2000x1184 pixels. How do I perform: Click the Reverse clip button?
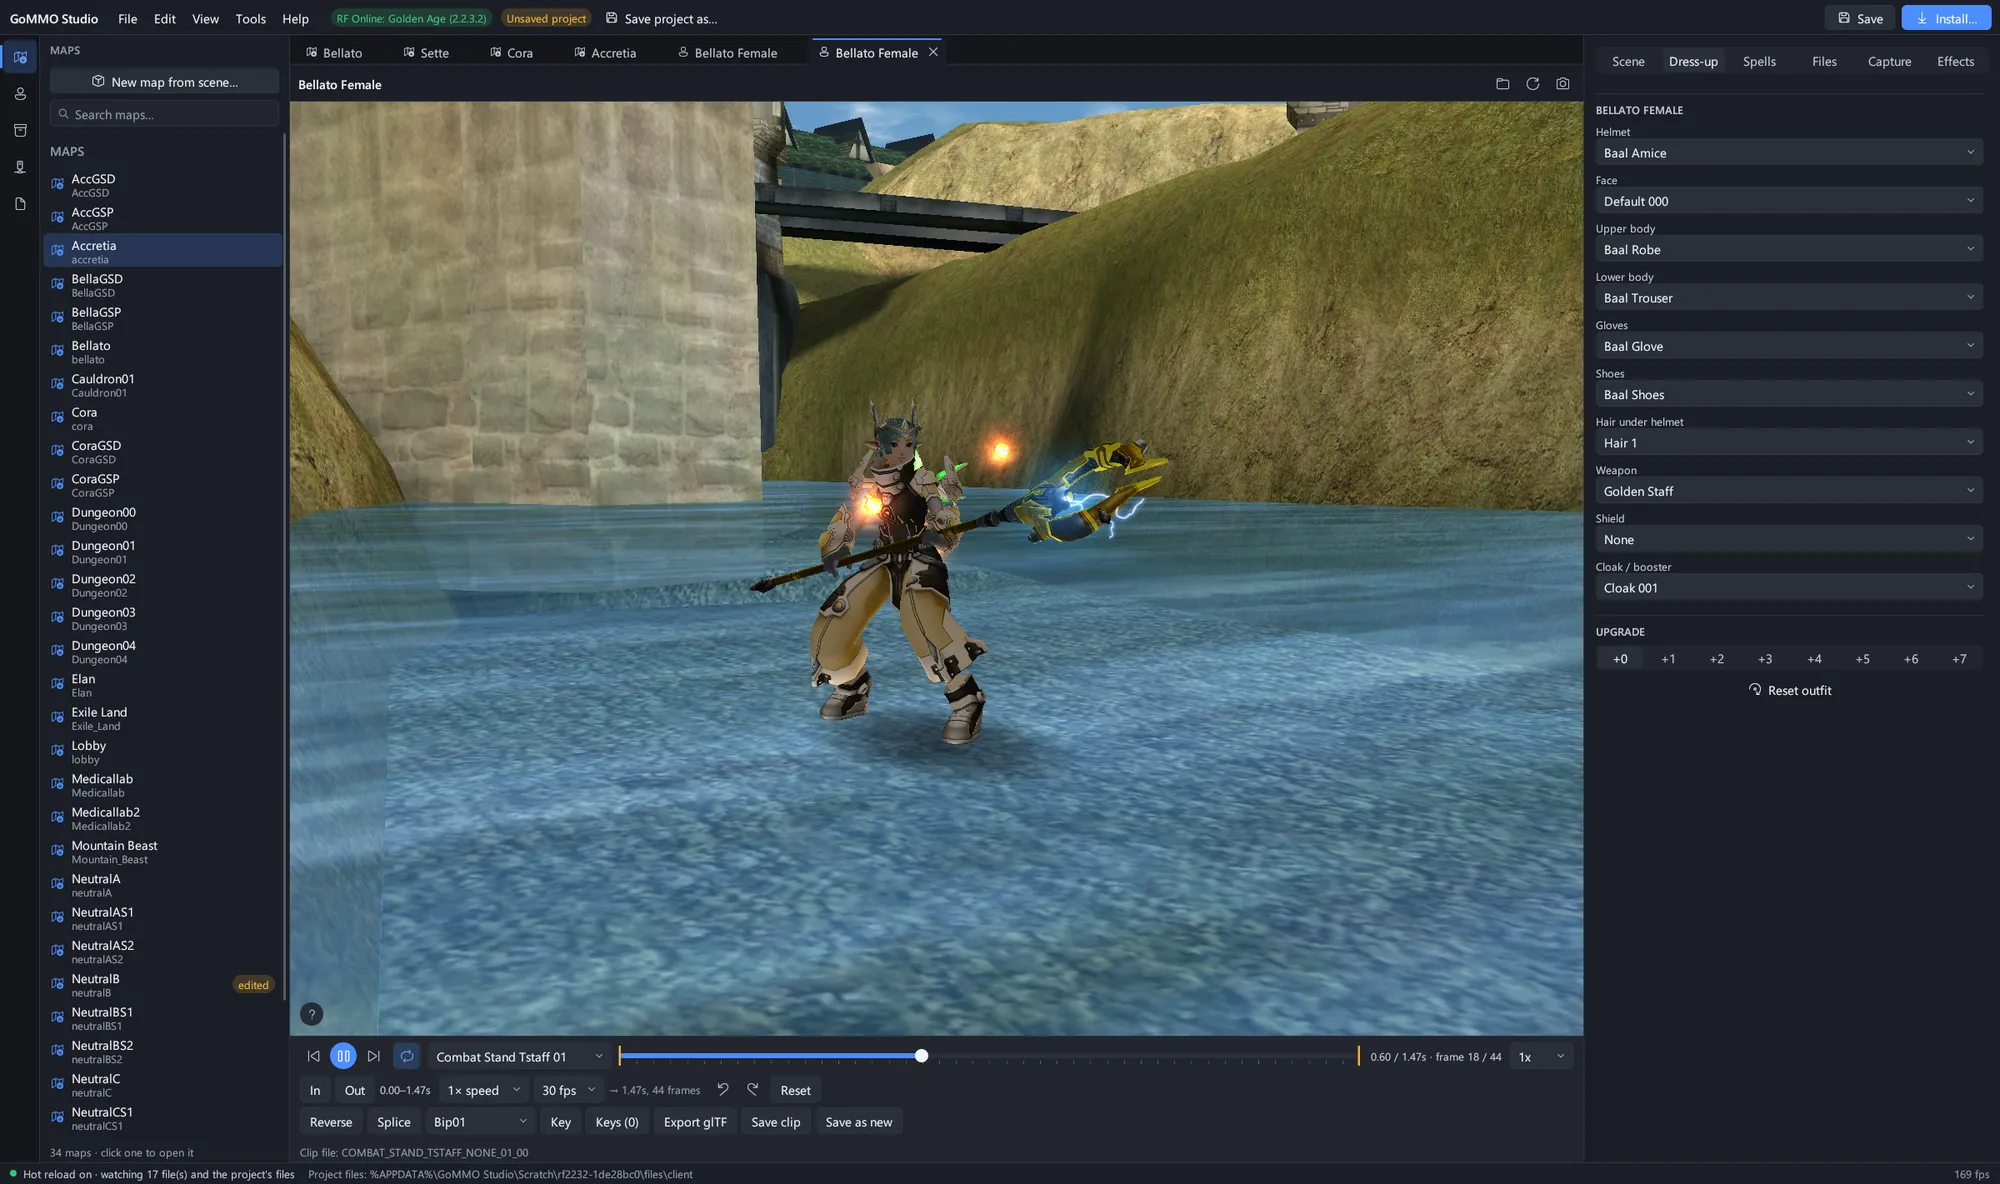pos(331,1122)
